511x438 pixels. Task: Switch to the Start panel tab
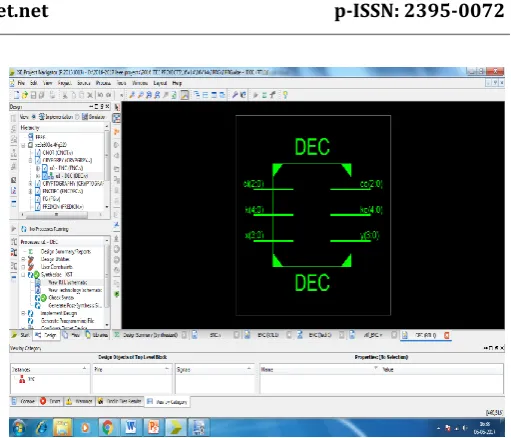[21, 335]
